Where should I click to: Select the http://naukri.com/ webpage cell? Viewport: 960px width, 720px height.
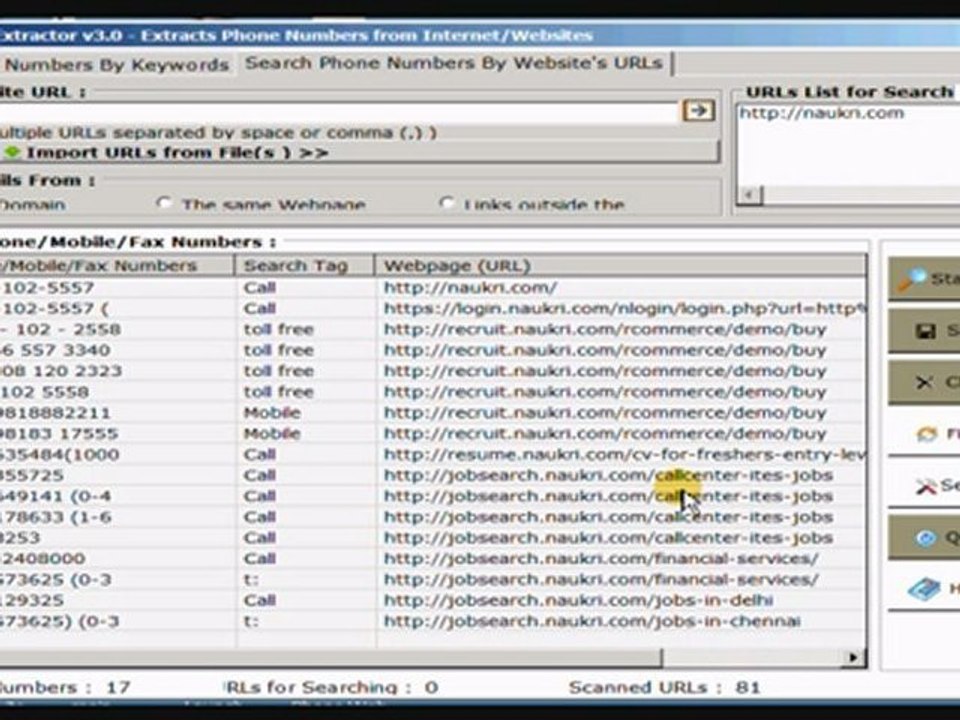470,287
